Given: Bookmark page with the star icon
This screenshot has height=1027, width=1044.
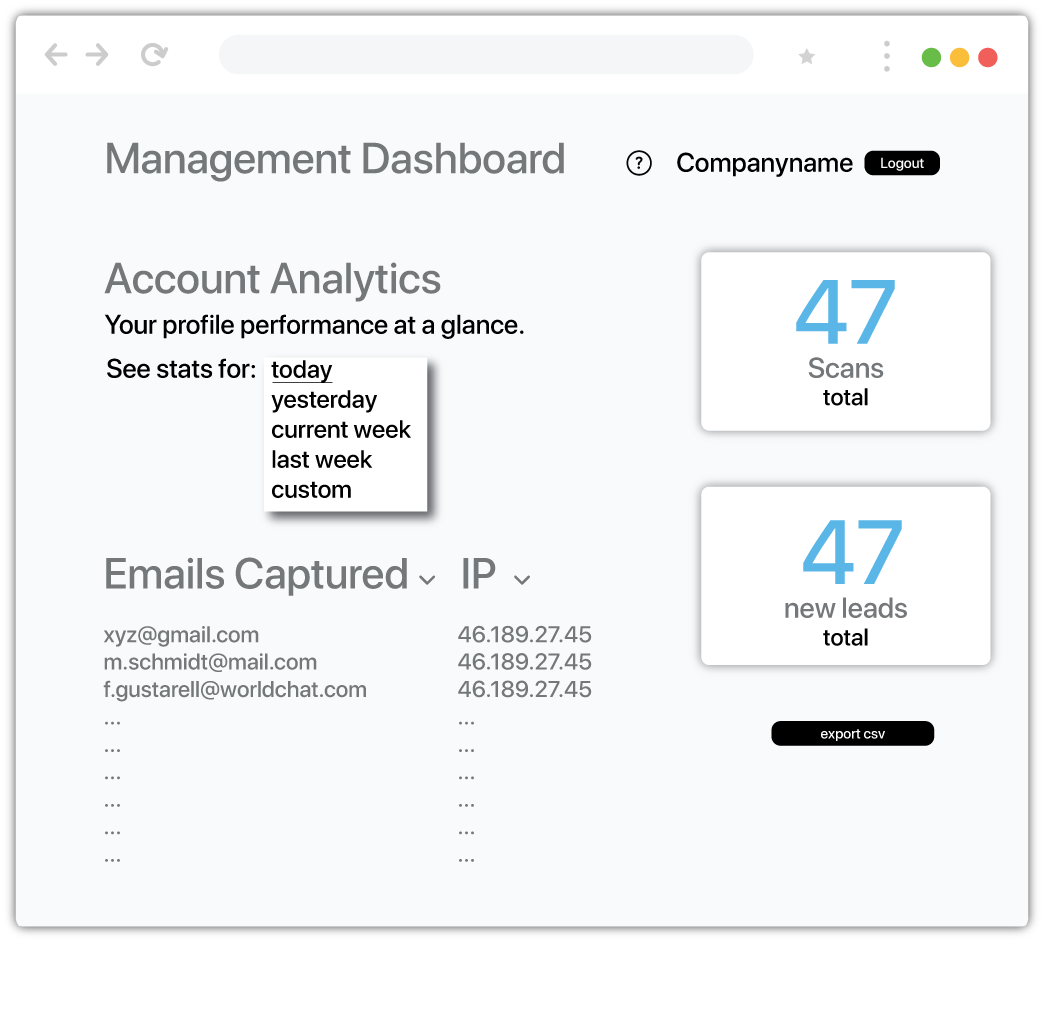Looking at the screenshot, I should (806, 57).
